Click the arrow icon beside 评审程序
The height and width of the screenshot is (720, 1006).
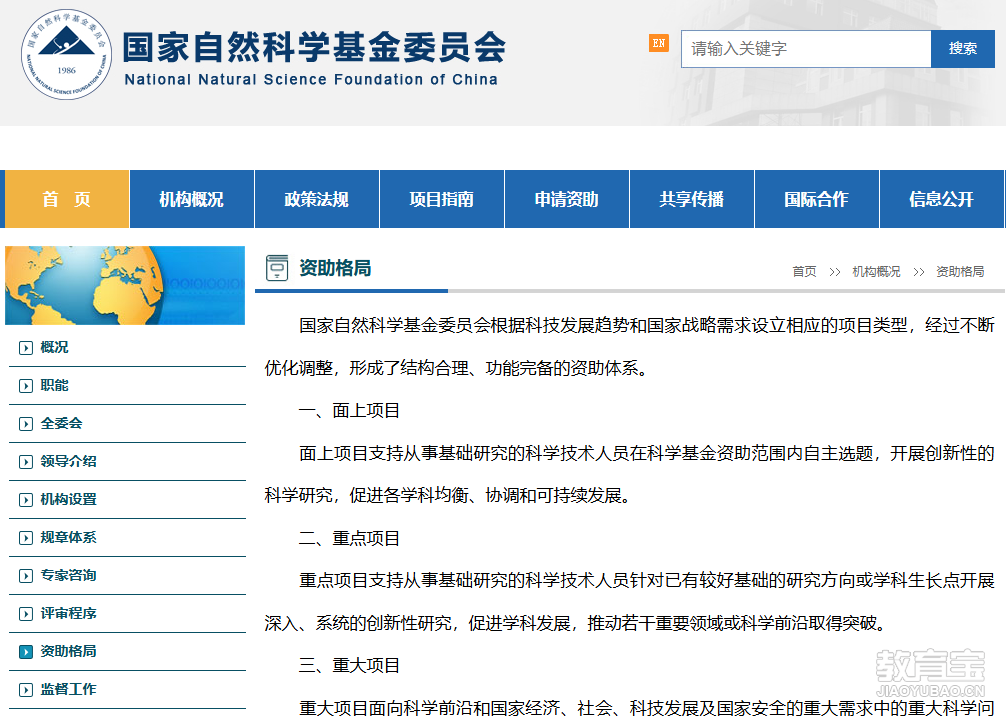pyautogui.click(x=26, y=614)
